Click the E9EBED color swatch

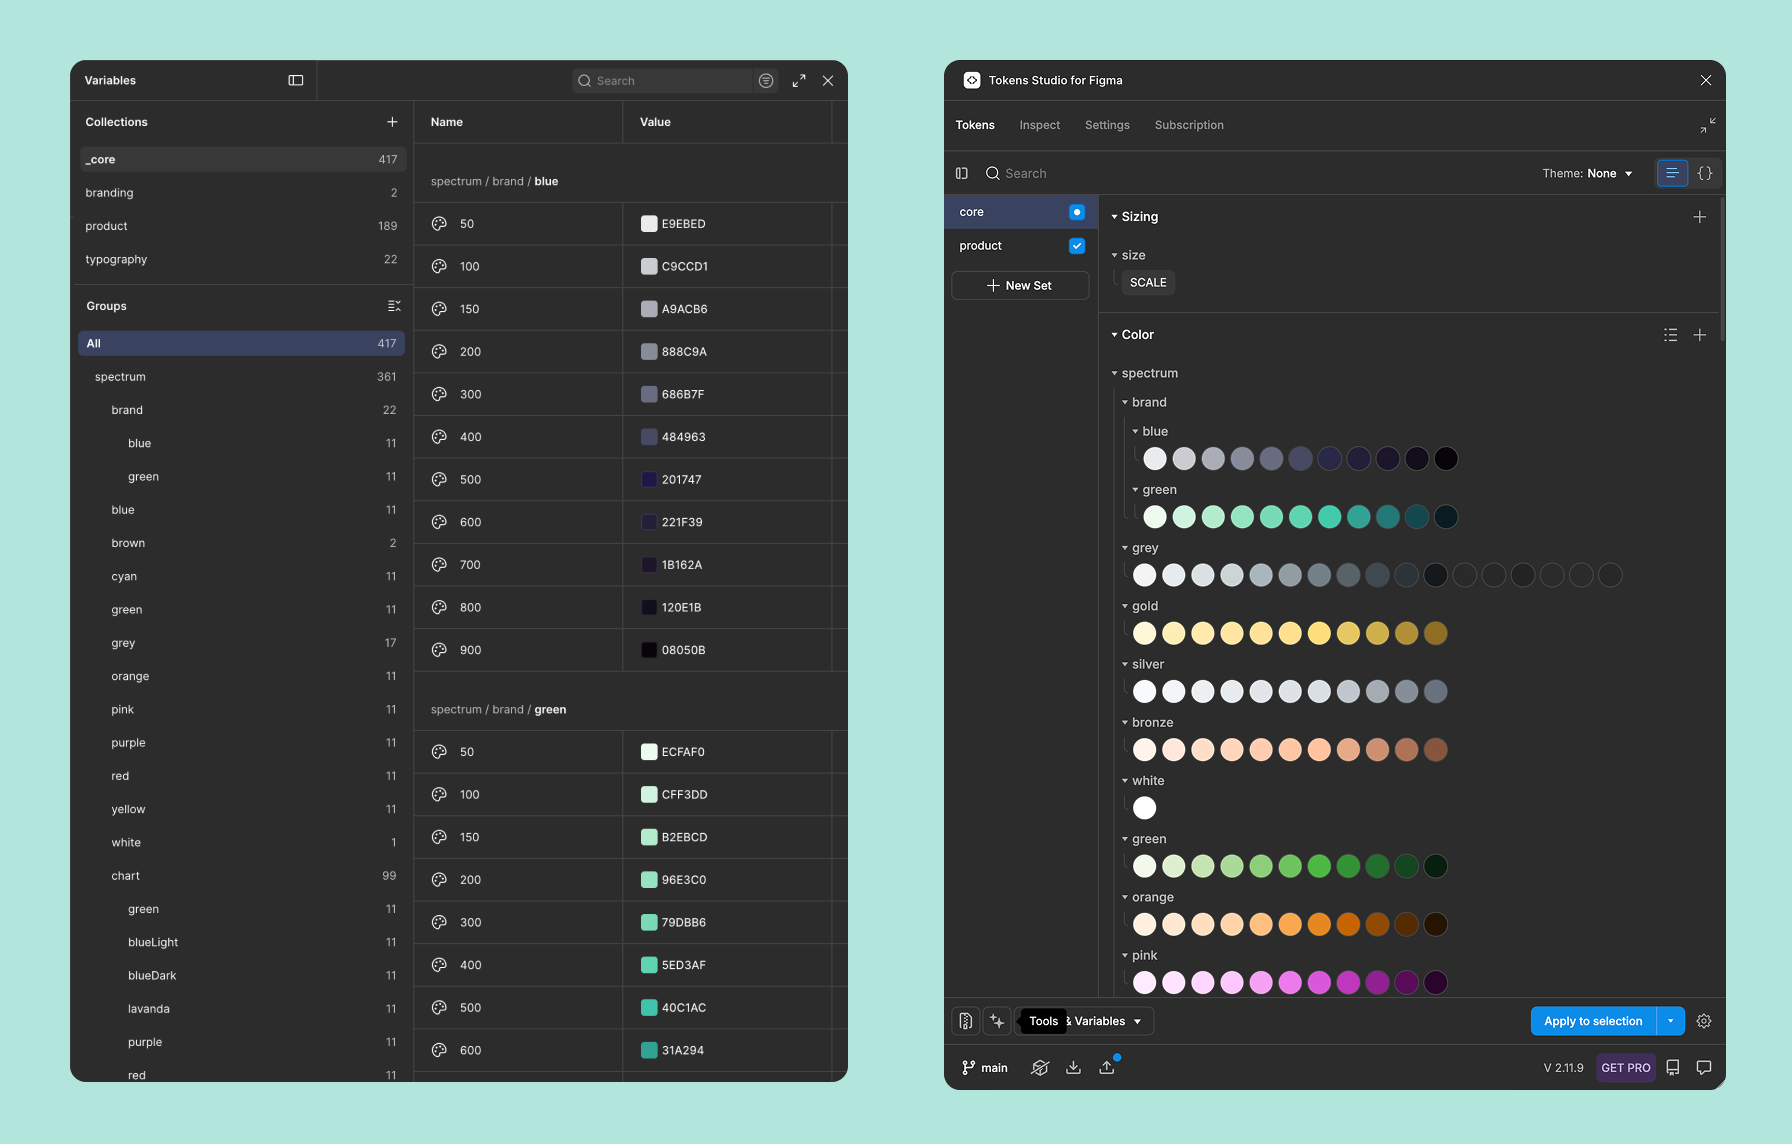pos(649,224)
